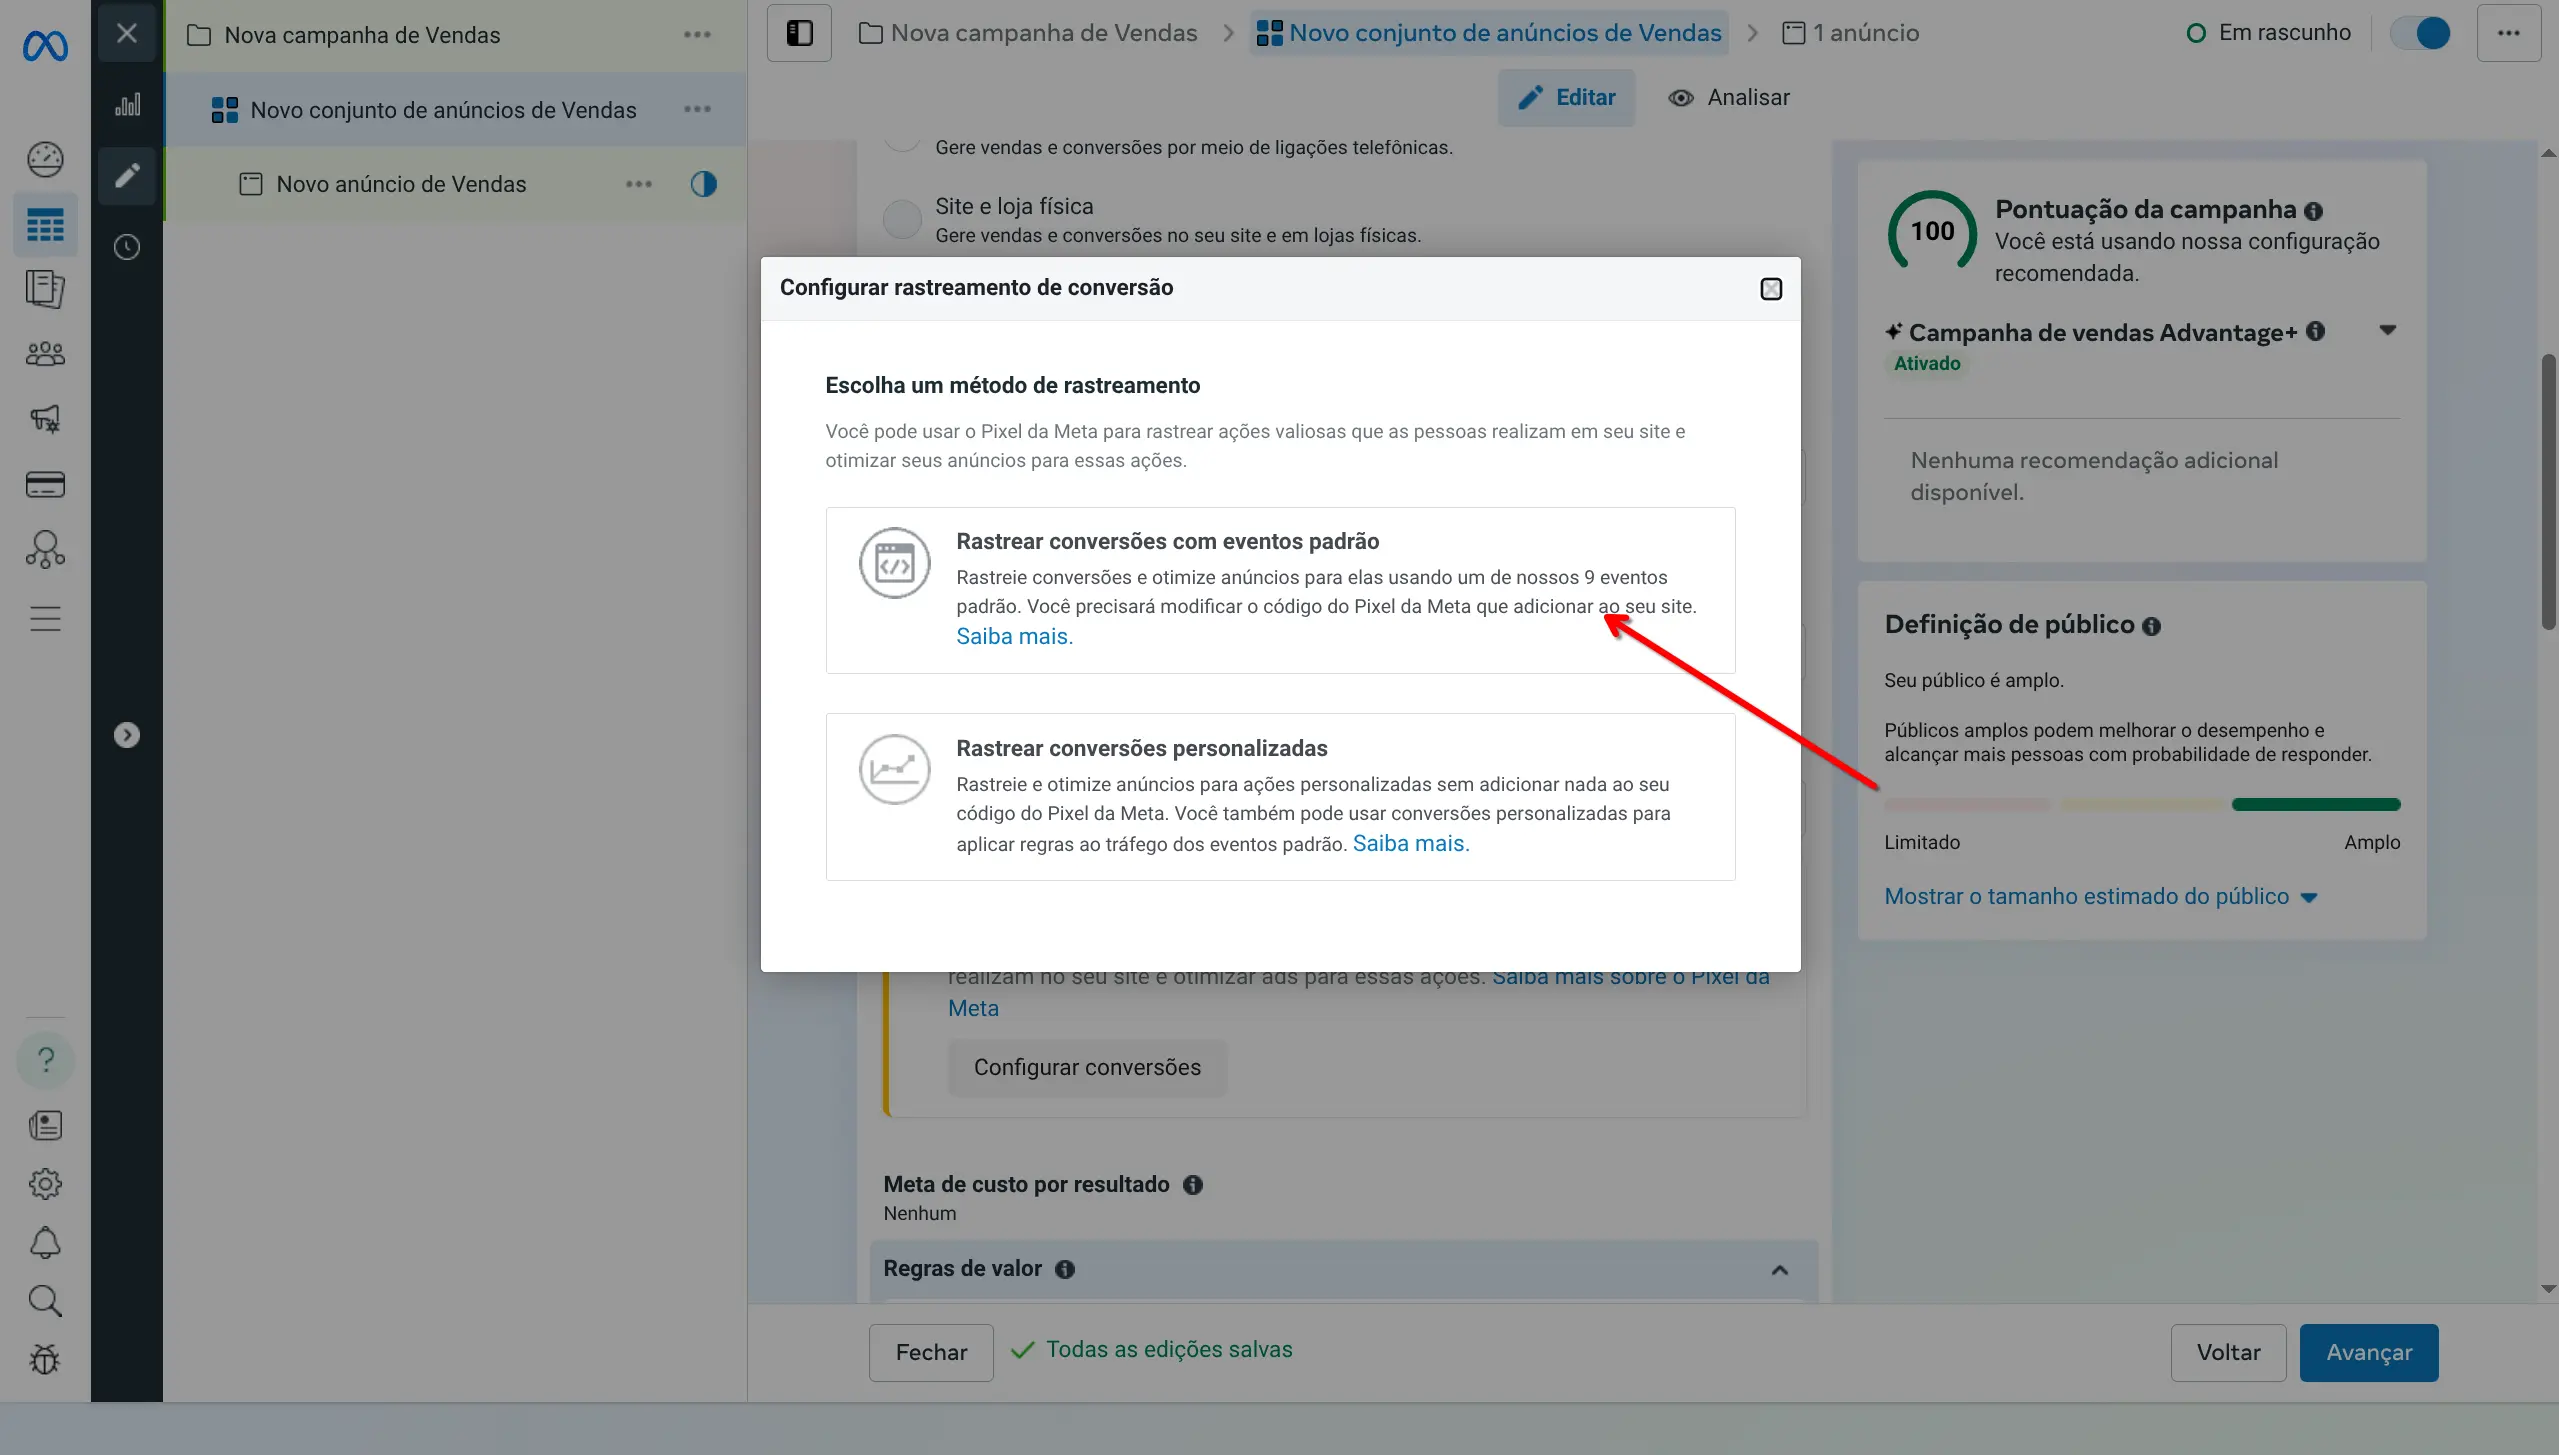Close the editor with the X icon

point(127,33)
